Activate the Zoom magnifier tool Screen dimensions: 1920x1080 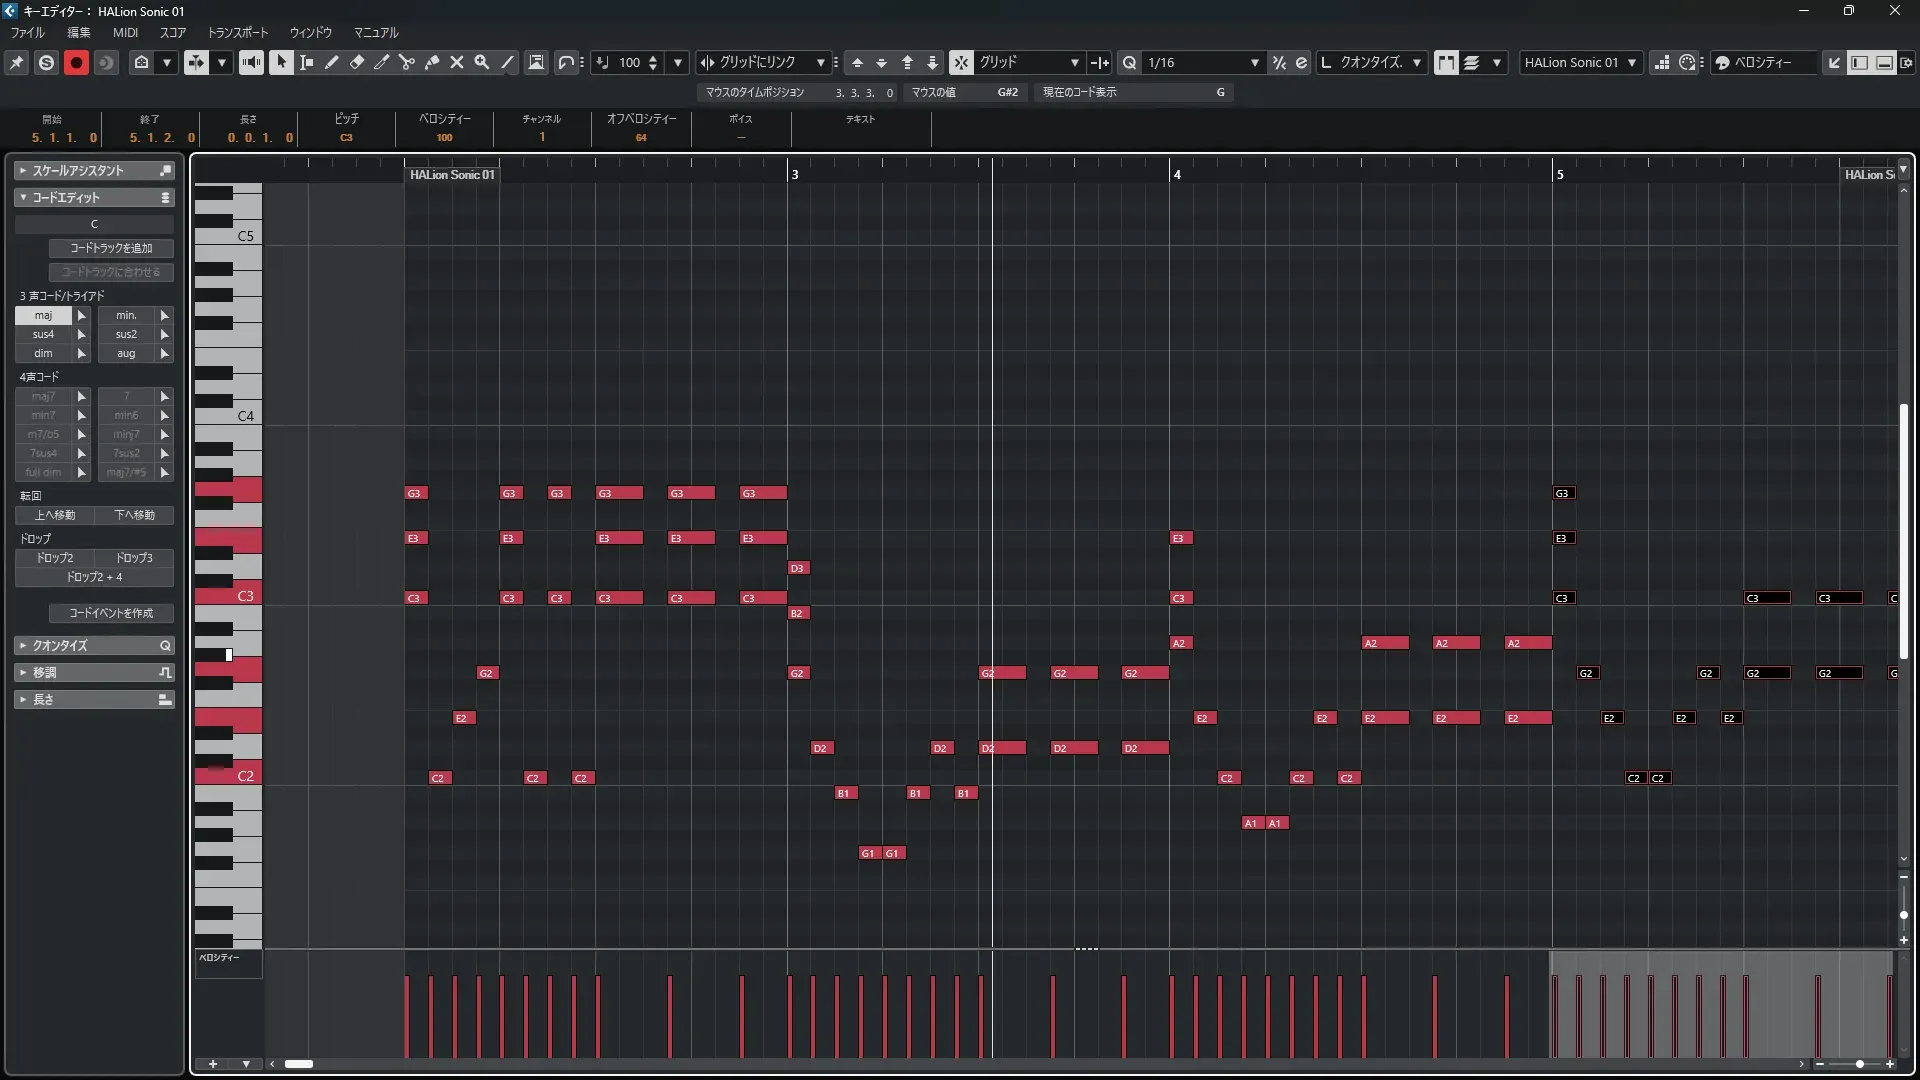[481, 62]
